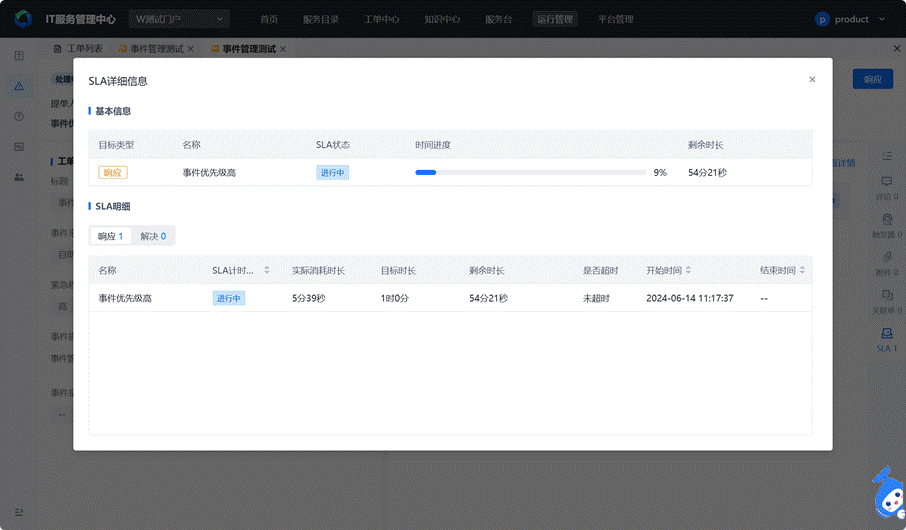Click the 响应 button behind the dialog
This screenshot has width=906, height=530.
click(x=872, y=79)
